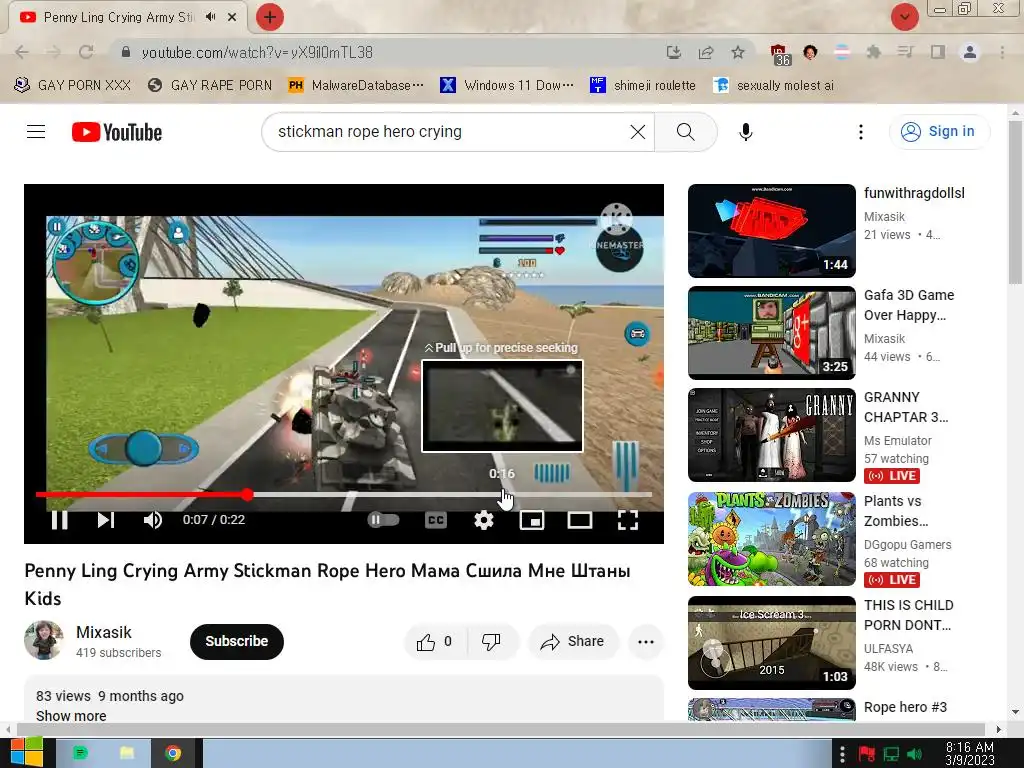Open the YouTube guide hamburger menu
Screen dimensions: 1024x768
36,132
